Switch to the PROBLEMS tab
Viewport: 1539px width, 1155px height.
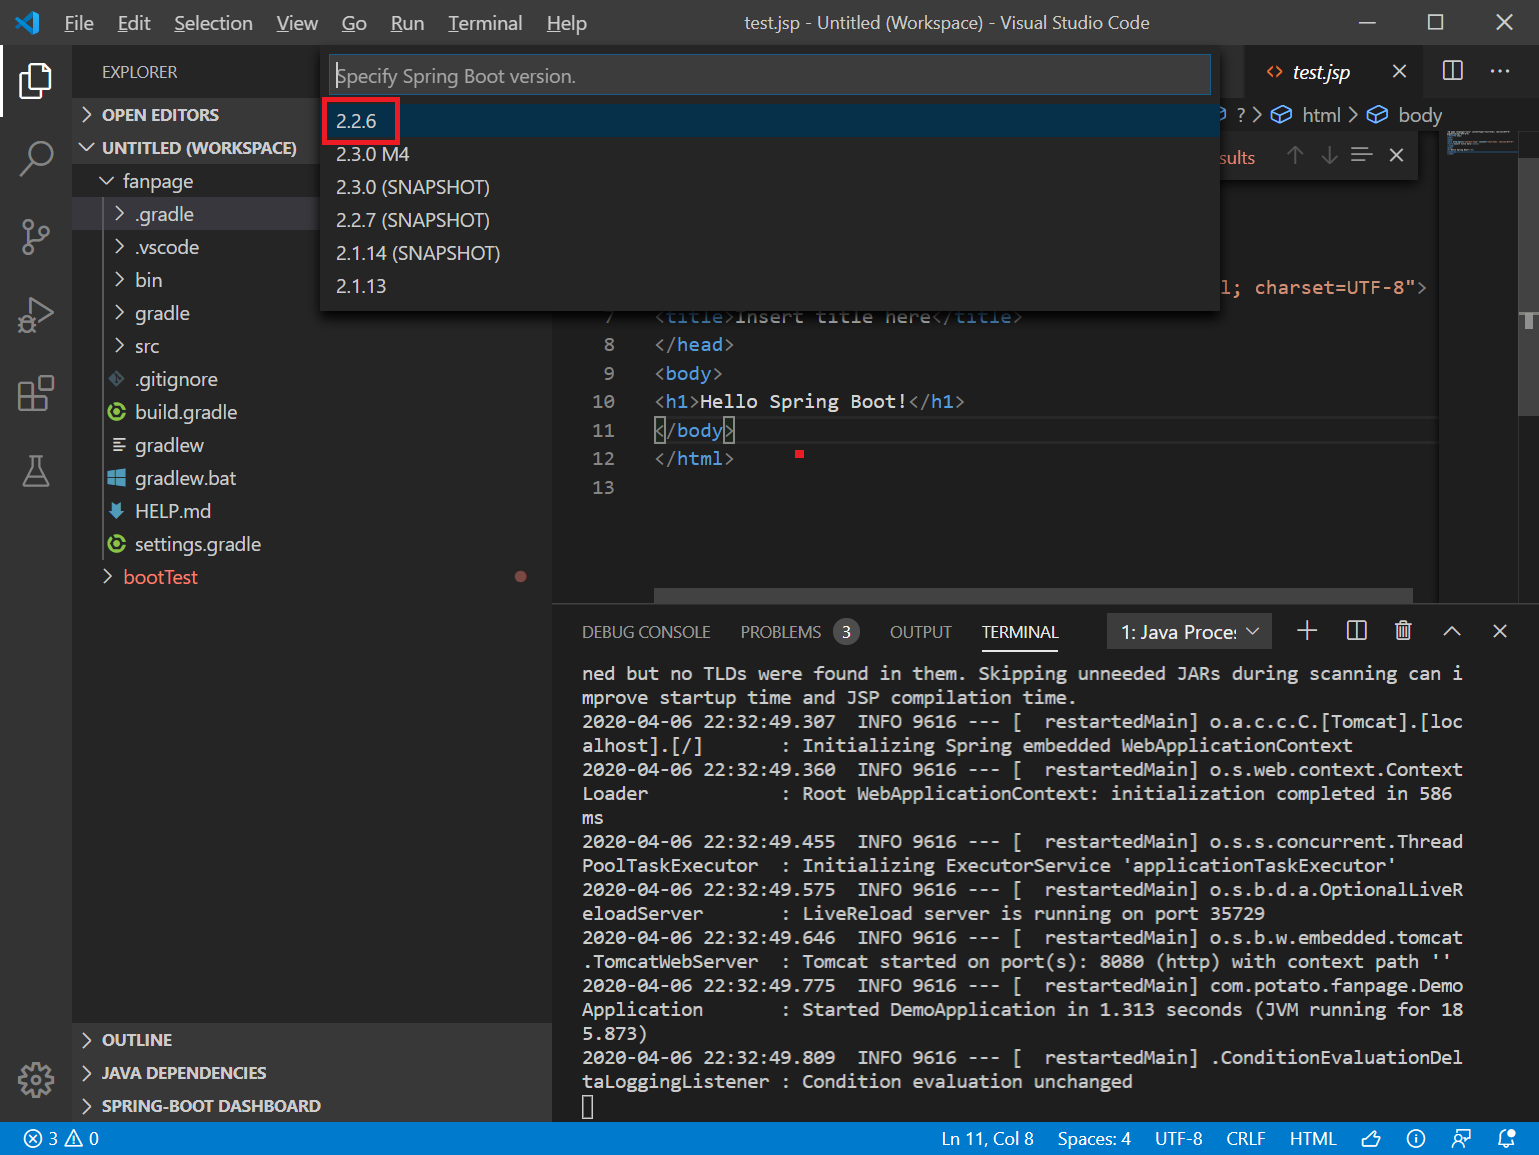point(800,632)
